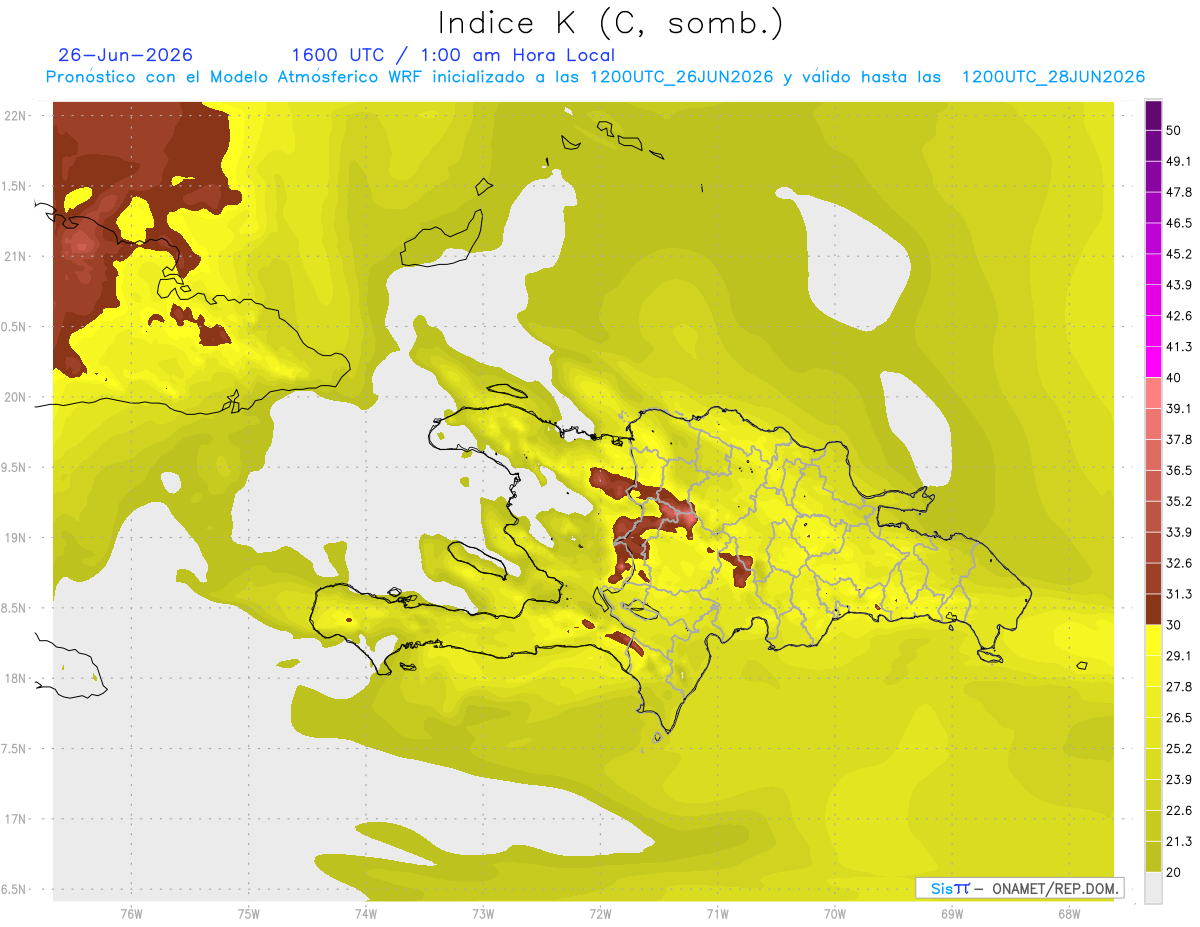Click the "50" color scale value

[1175, 130]
